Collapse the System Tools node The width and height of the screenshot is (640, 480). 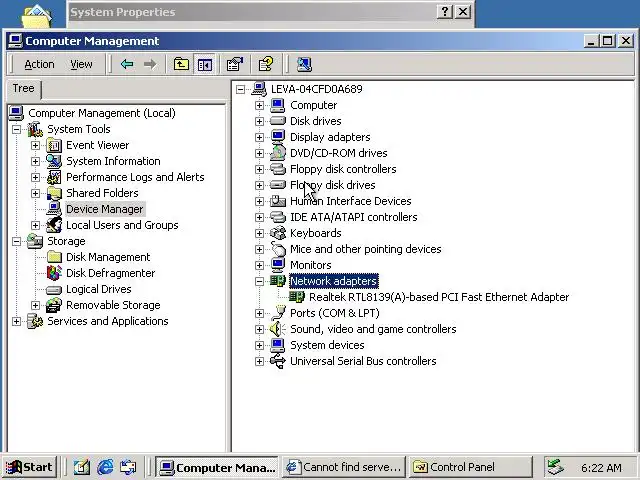16,129
